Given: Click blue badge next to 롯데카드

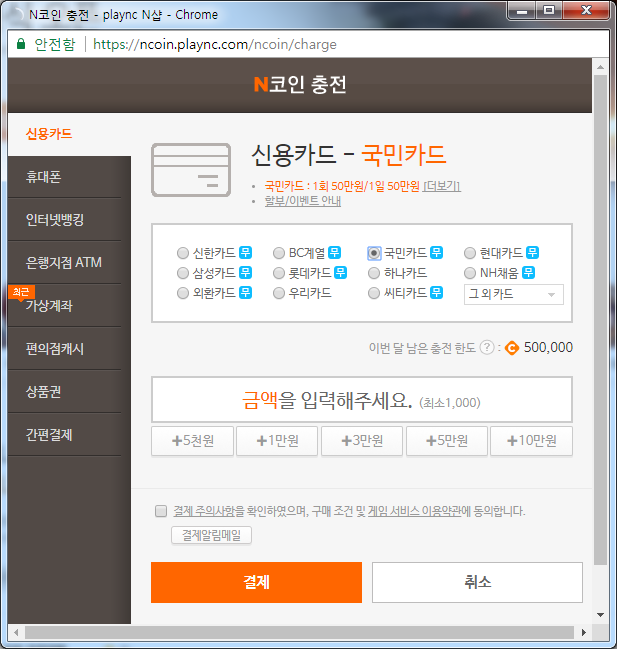Looking at the screenshot, I should 341,273.
